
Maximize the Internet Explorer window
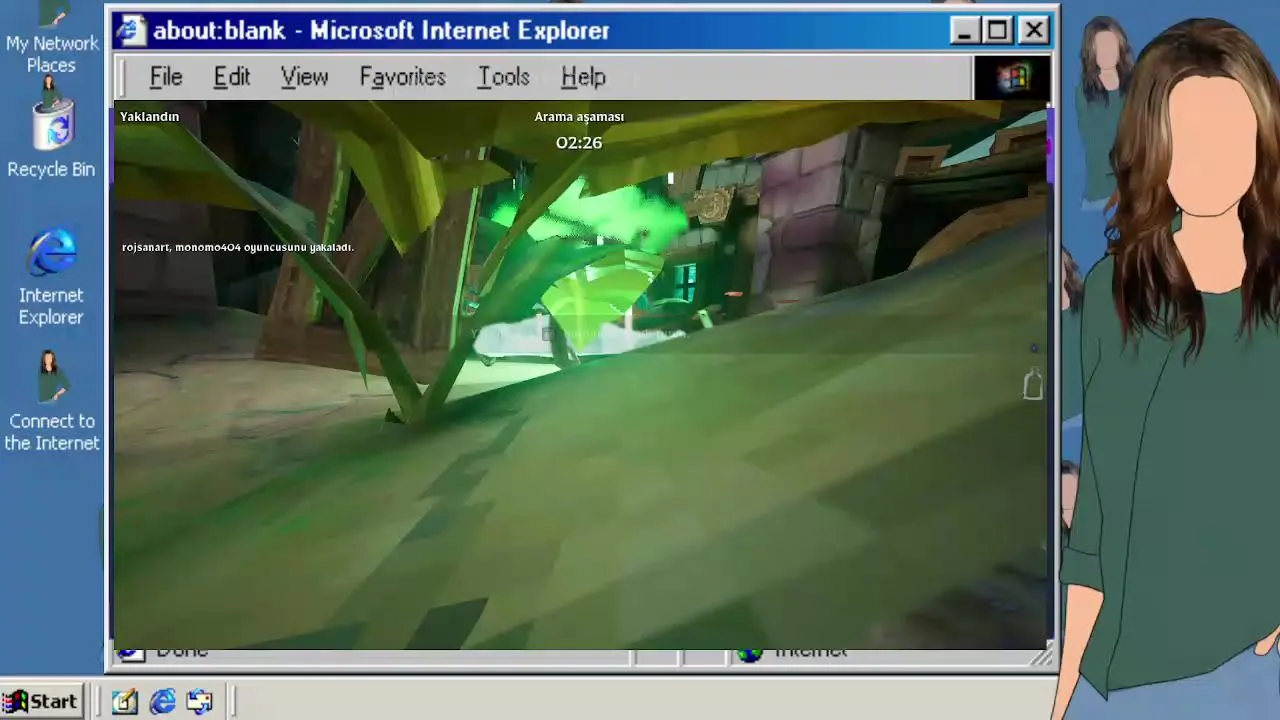998,31
